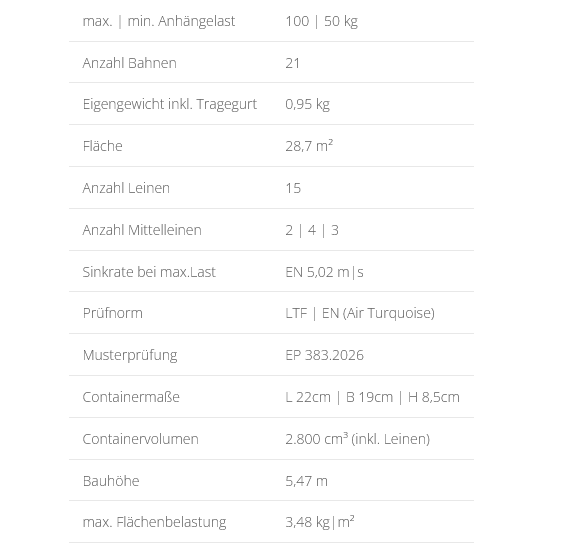Select the '0,95 kg' weight value
Image resolution: width=587 pixels, height=543 pixels.
click(307, 104)
